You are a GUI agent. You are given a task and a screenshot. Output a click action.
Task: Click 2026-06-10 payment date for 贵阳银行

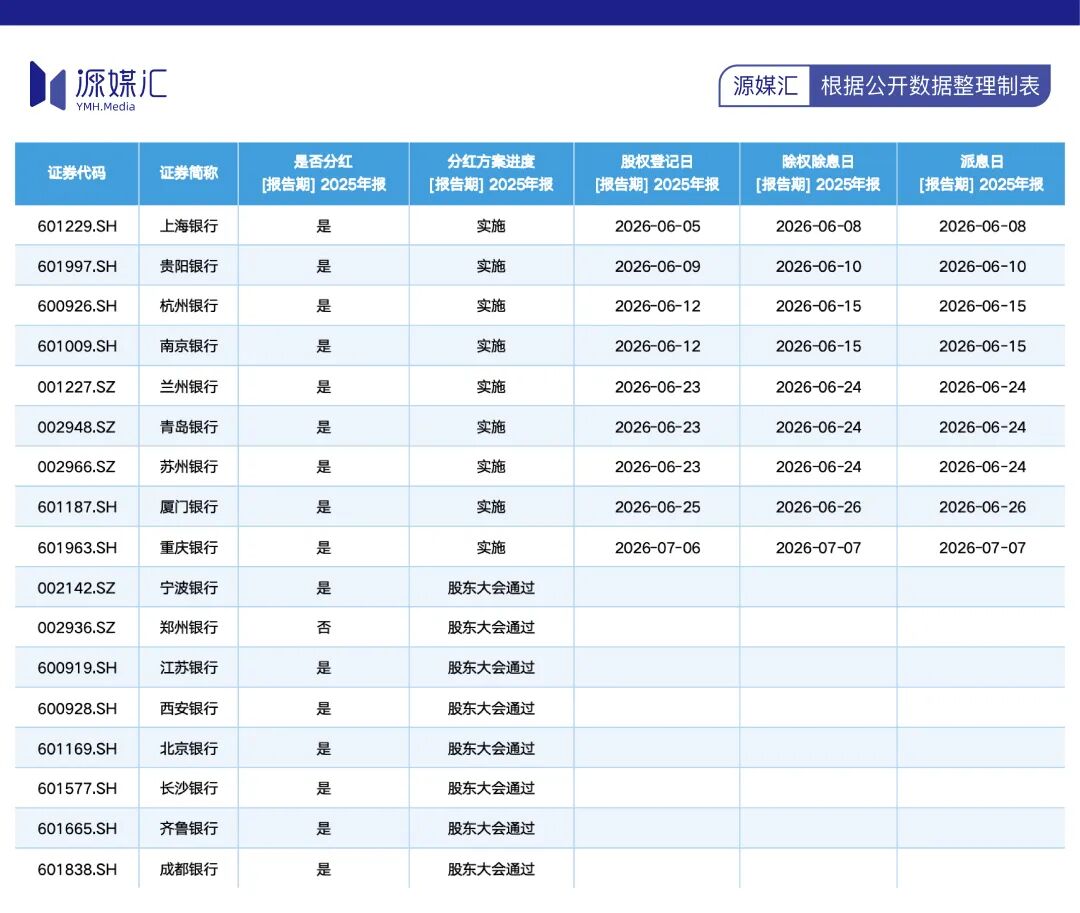[x=982, y=266]
